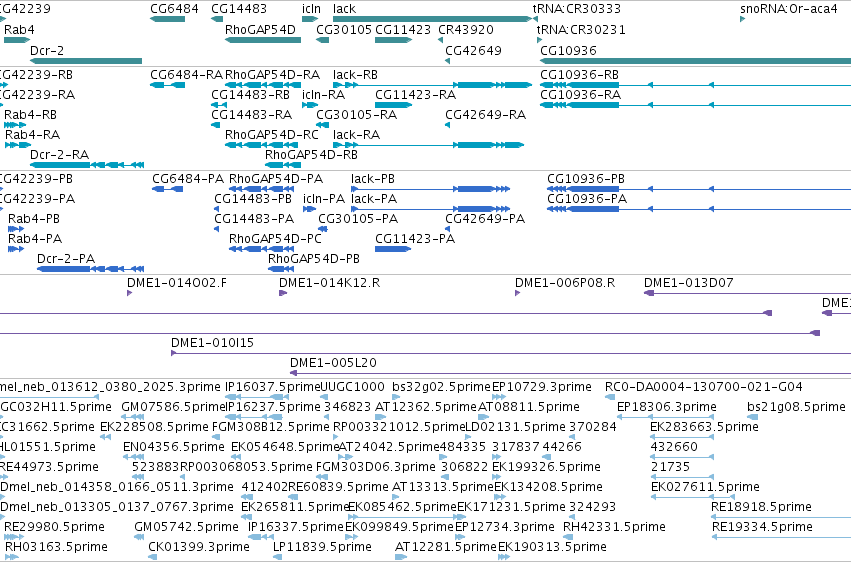Click EST EK283663.5prime
Screen dimensions: 851x562
click(682, 437)
